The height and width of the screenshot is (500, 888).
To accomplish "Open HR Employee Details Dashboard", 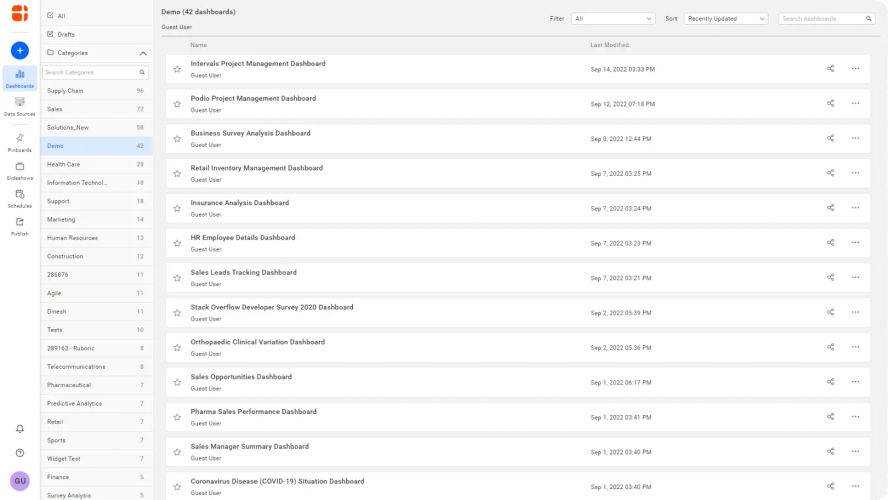I will [243, 238].
